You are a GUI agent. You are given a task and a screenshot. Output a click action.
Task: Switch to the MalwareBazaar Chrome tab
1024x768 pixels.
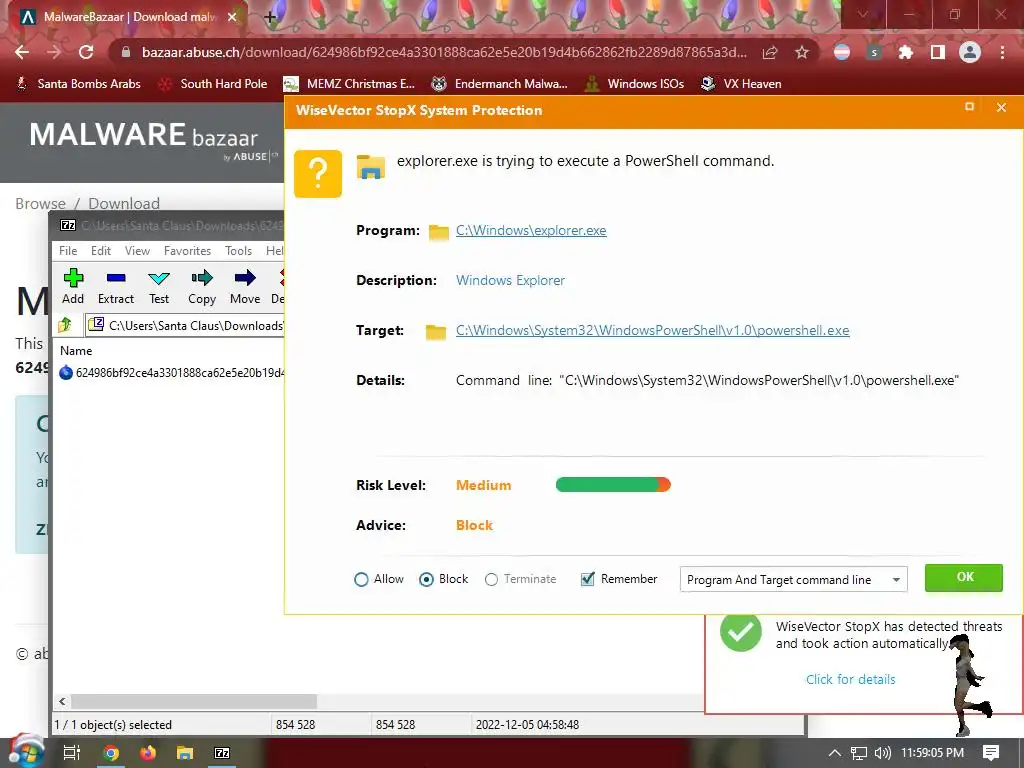(127, 17)
